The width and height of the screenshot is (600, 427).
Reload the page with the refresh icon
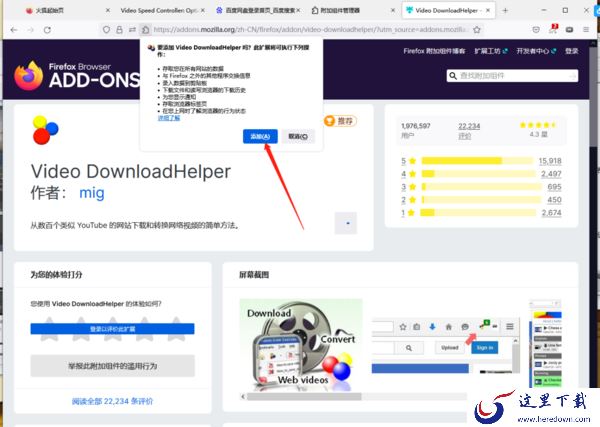point(47,30)
